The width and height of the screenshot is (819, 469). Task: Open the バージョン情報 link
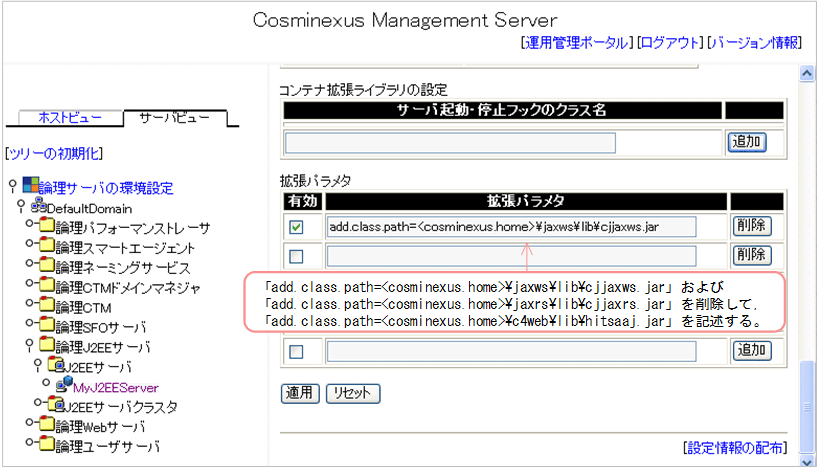point(754,43)
